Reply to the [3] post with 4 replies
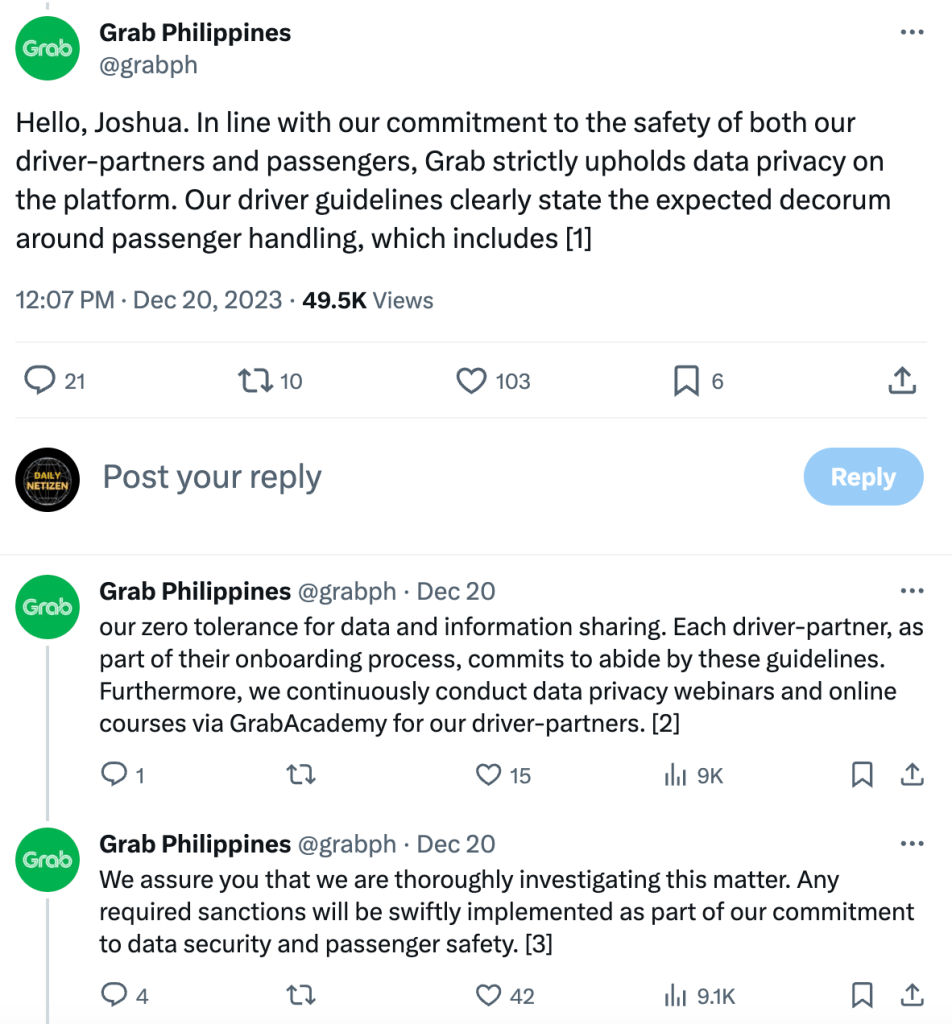This screenshot has height=1024, width=952. [x=116, y=995]
